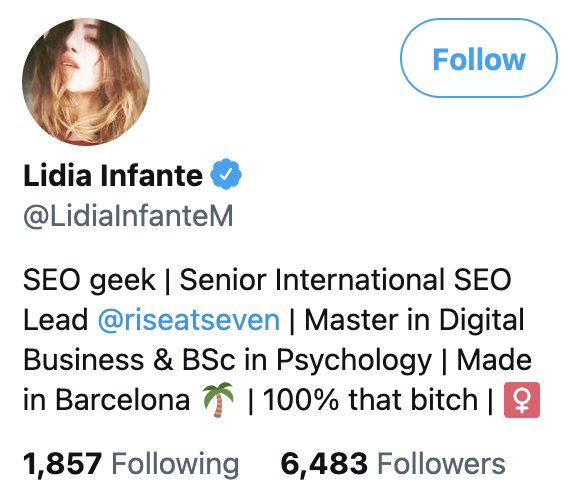
Task: Click the blue verified checkmark badge
Action: (x=226, y=174)
